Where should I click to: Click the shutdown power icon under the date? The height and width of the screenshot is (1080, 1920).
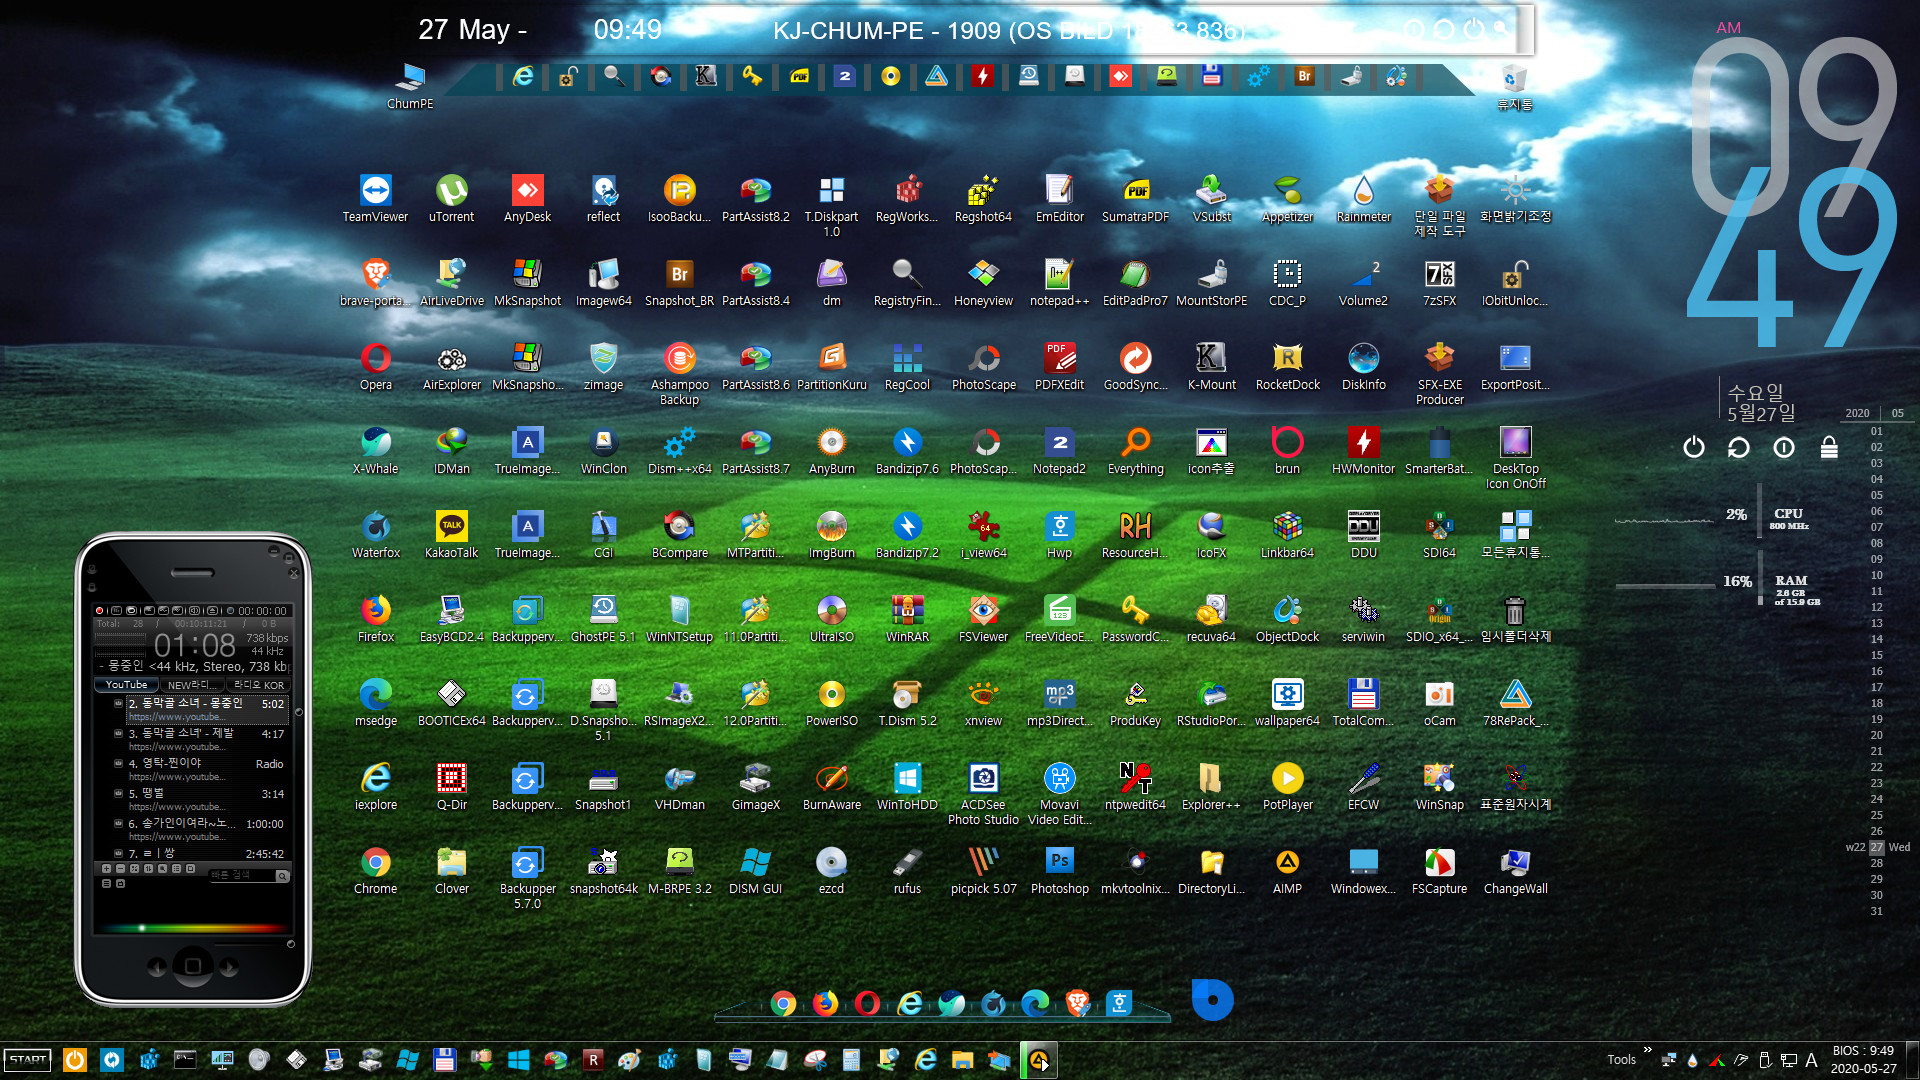pyautogui.click(x=1693, y=447)
